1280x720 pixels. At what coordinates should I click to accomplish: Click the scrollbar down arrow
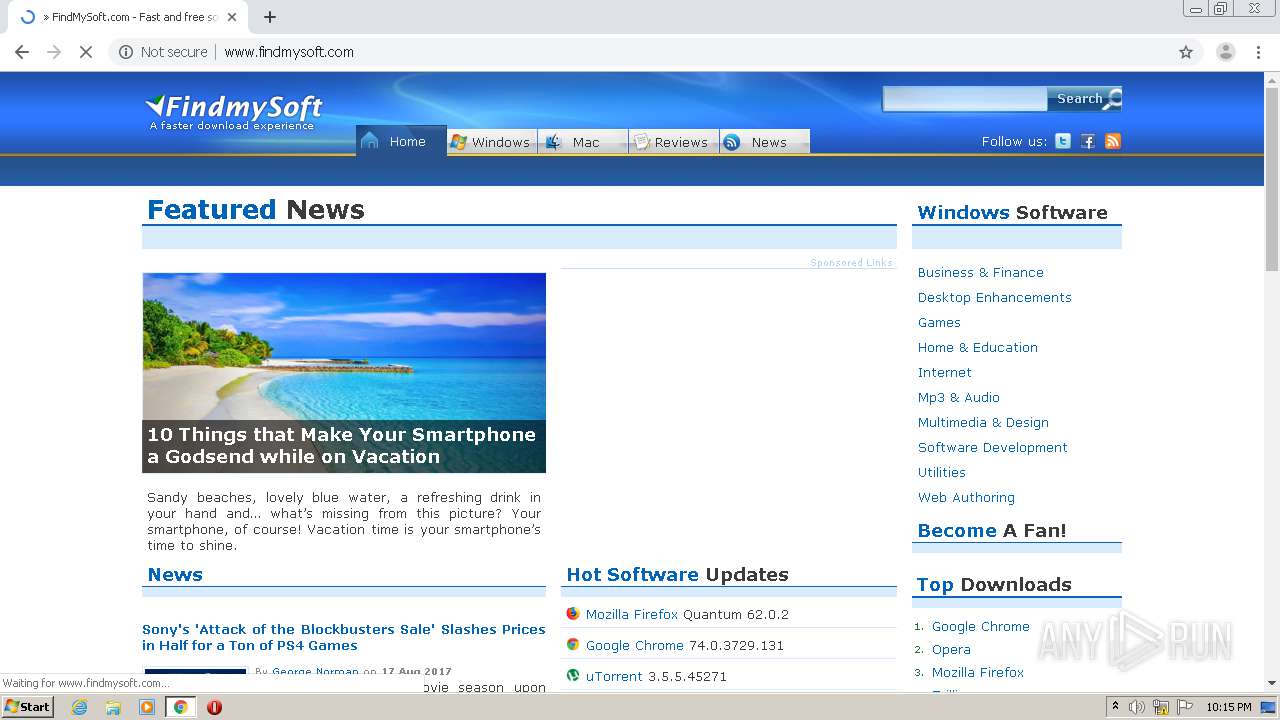point(1272,684)
